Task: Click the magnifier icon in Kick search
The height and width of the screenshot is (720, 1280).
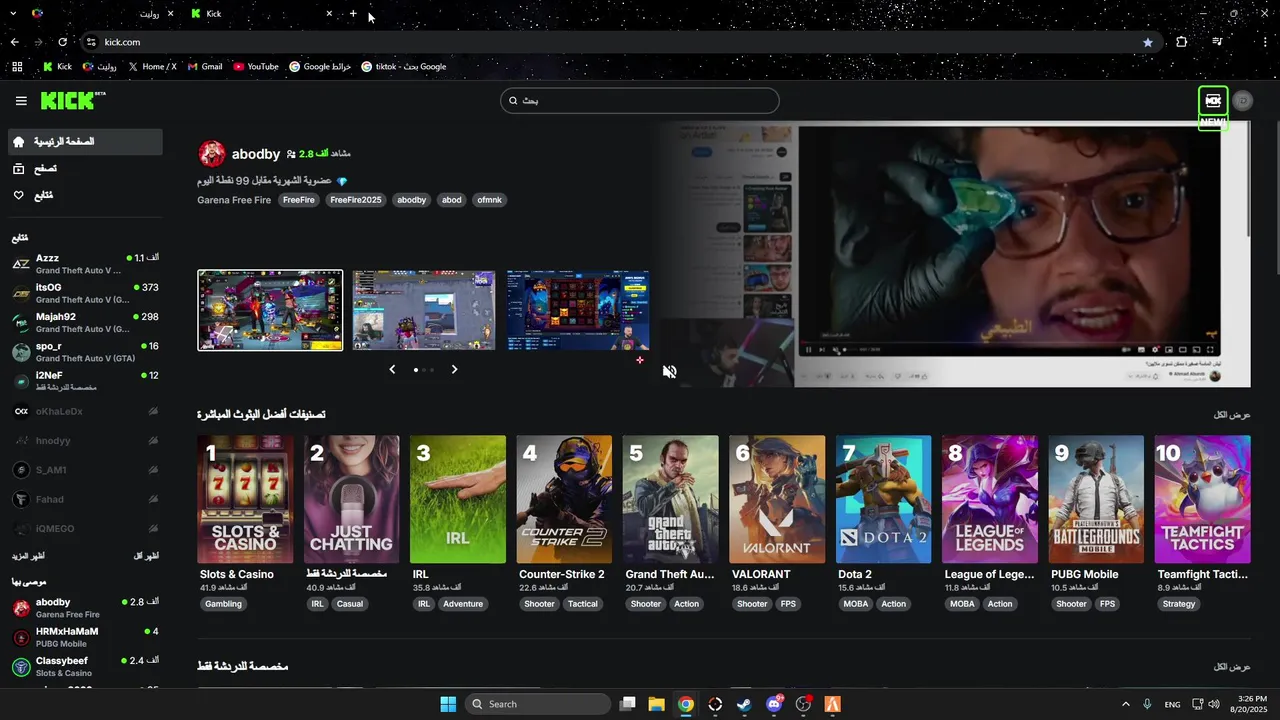Action: [513, 100]
